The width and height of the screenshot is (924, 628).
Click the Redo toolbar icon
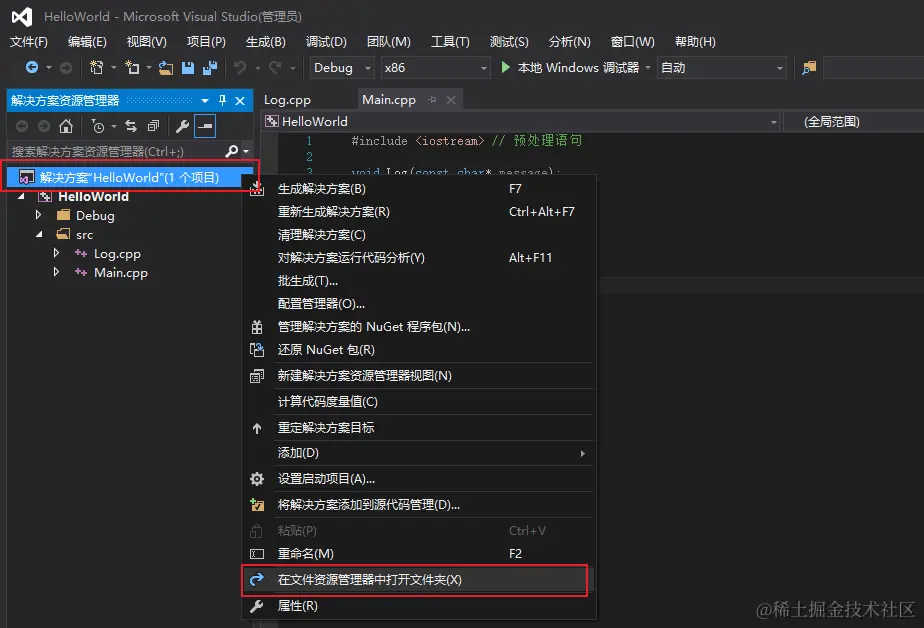[x=275, y=68]
